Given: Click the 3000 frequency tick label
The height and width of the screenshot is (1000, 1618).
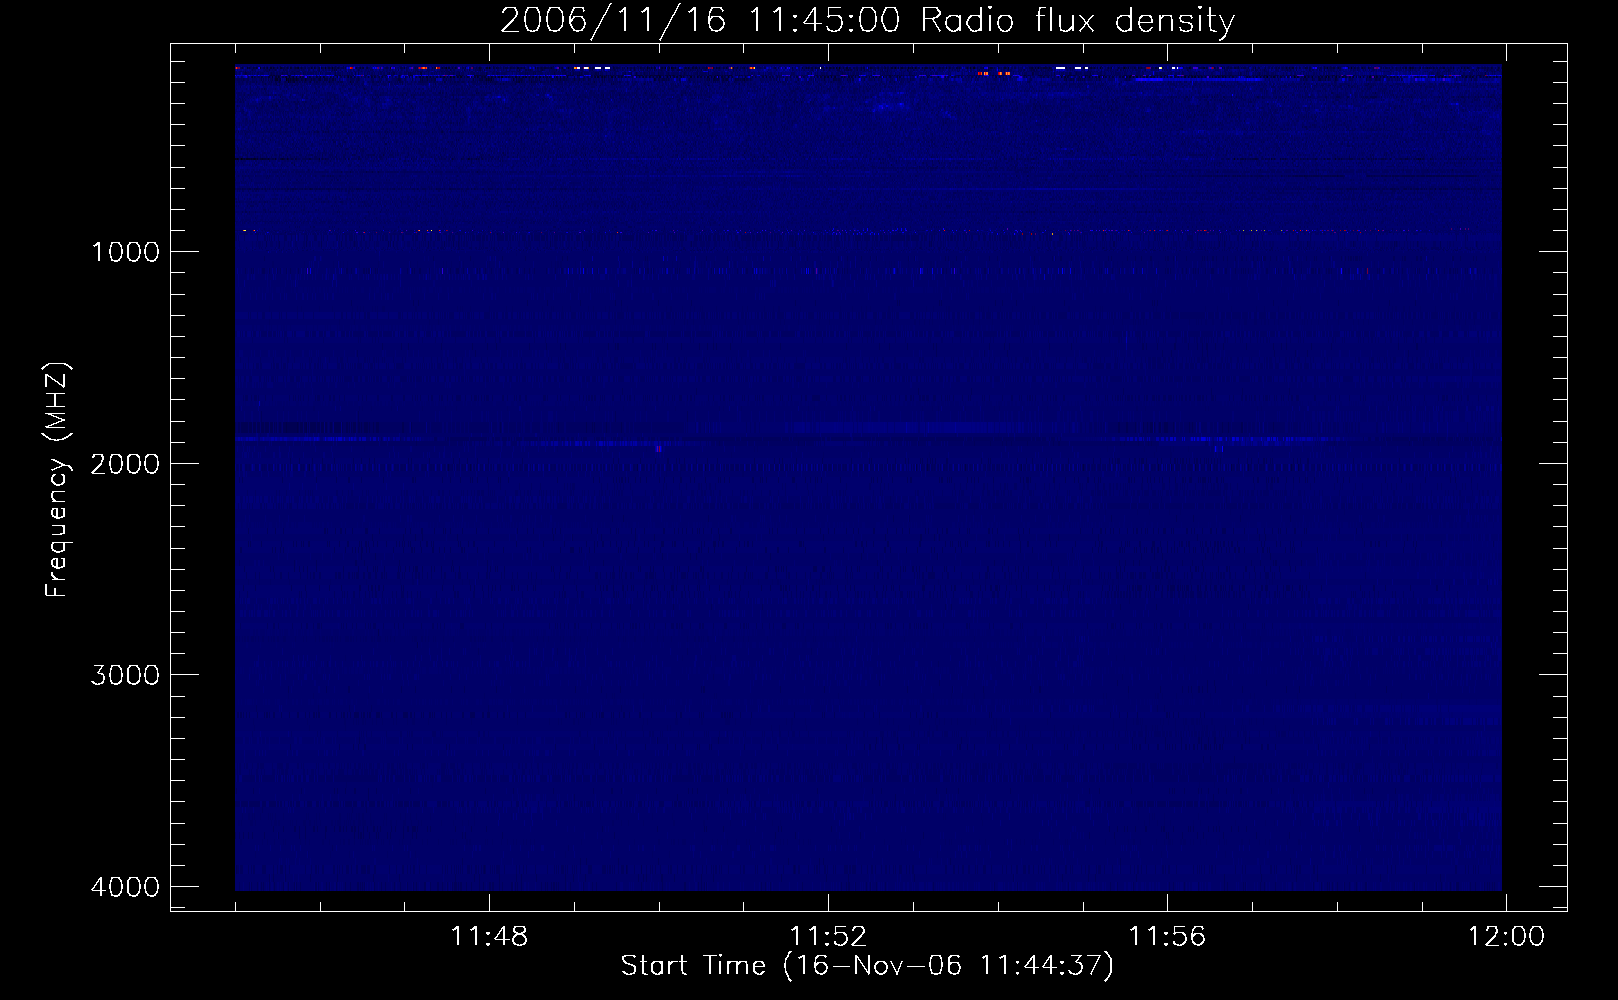Looking at the screenshot, I should coord(125,675).
